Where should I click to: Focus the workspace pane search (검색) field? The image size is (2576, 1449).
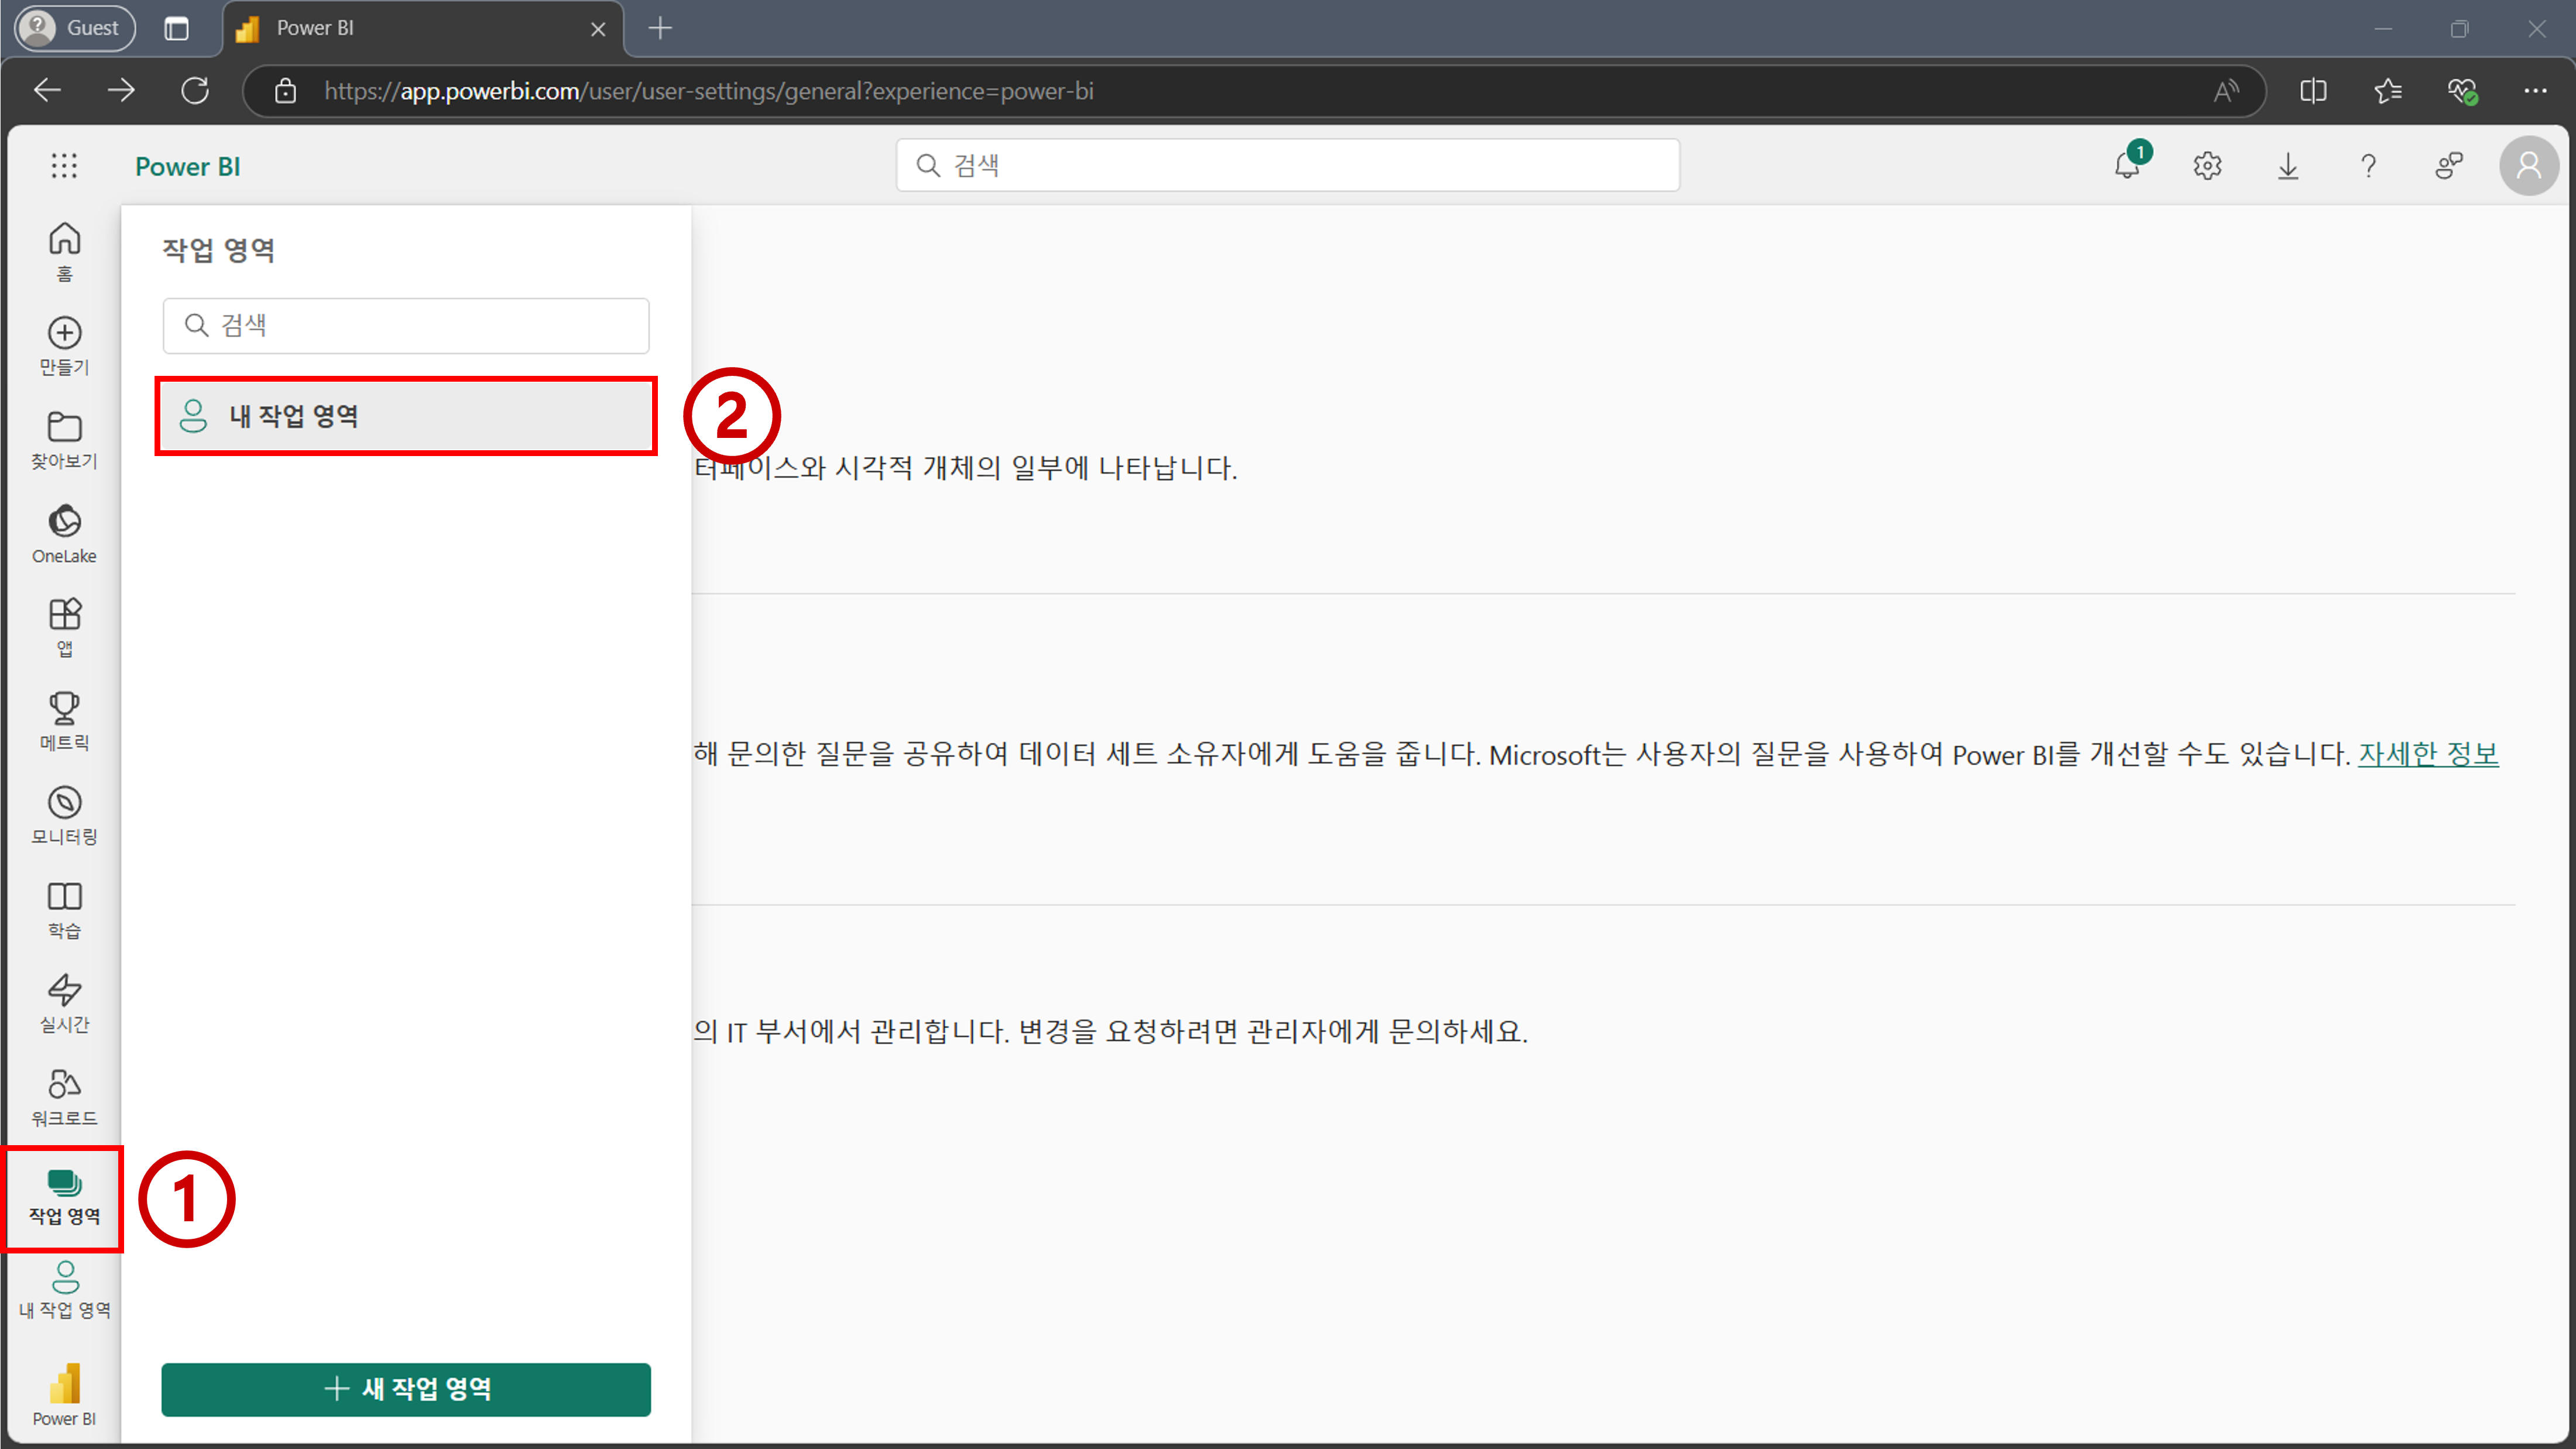(406, 325)
